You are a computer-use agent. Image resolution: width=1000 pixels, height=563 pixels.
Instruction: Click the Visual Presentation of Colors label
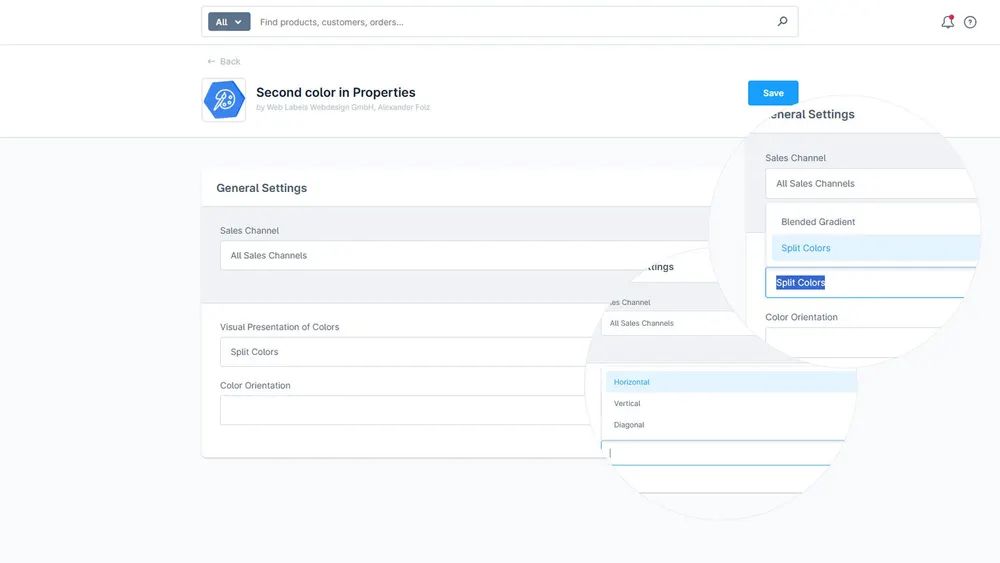pos(279,327)
